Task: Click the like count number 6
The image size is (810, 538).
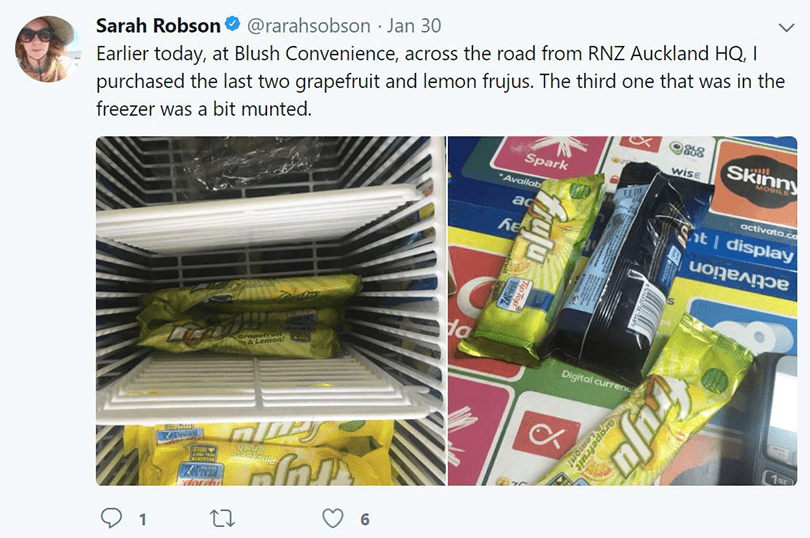Action: (x=365, y=519)
